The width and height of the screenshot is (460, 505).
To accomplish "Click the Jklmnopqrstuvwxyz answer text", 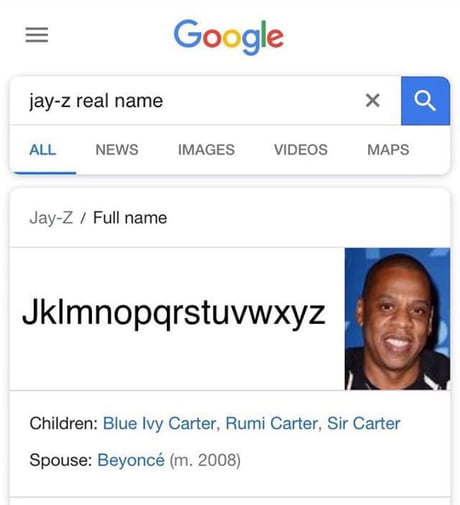I will [x=174, y=313].
